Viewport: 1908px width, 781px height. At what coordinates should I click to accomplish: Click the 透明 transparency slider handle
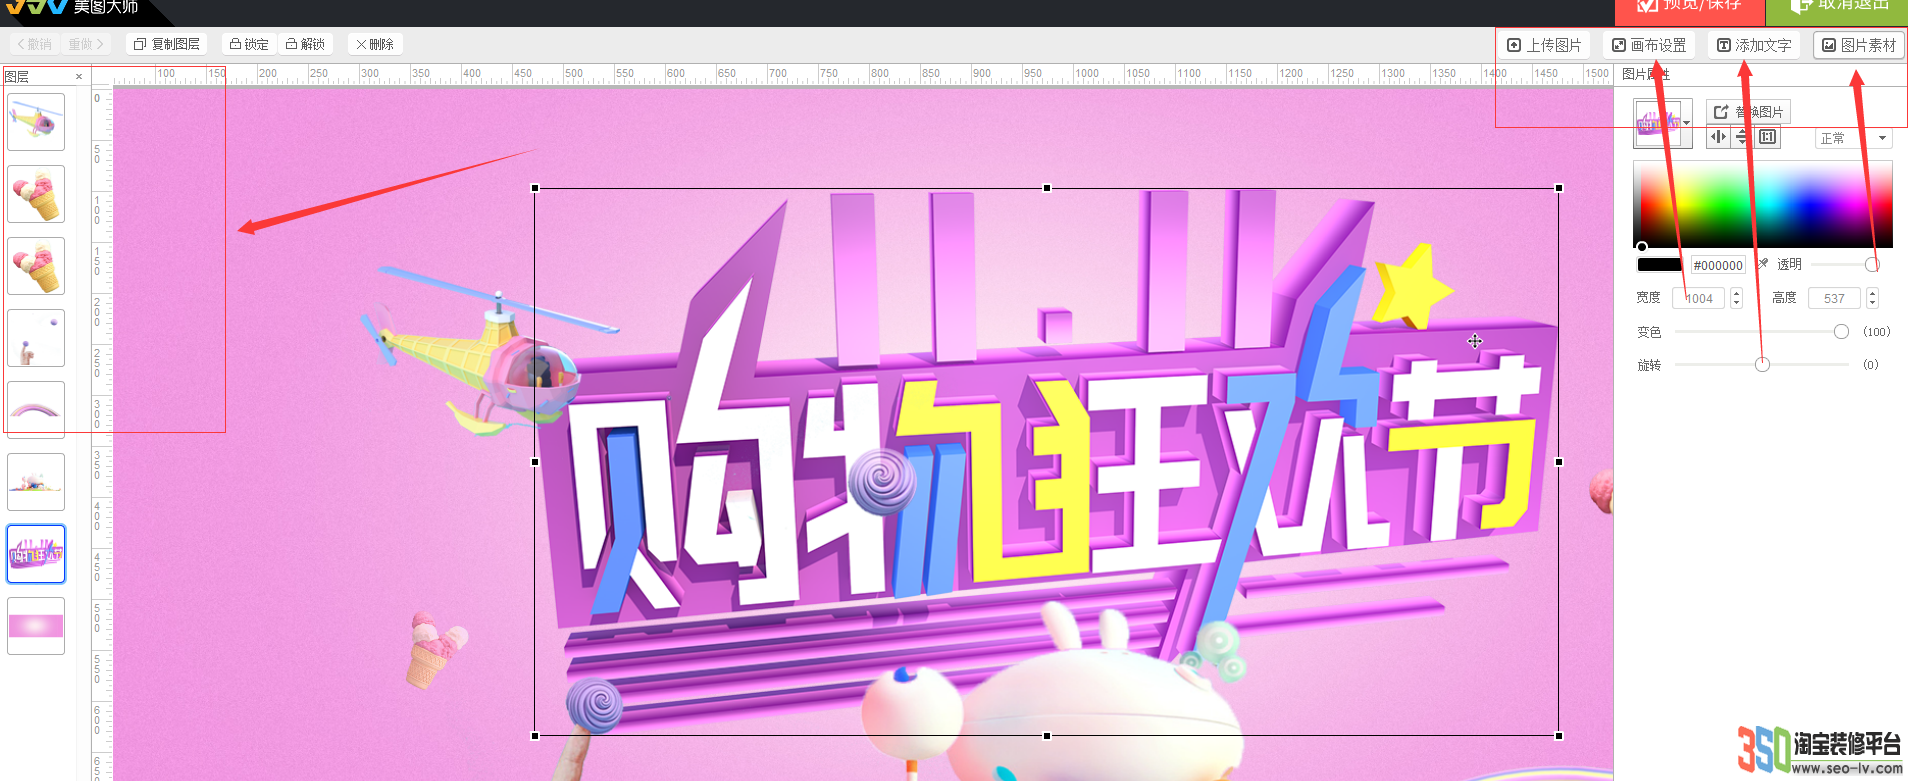1872,264
